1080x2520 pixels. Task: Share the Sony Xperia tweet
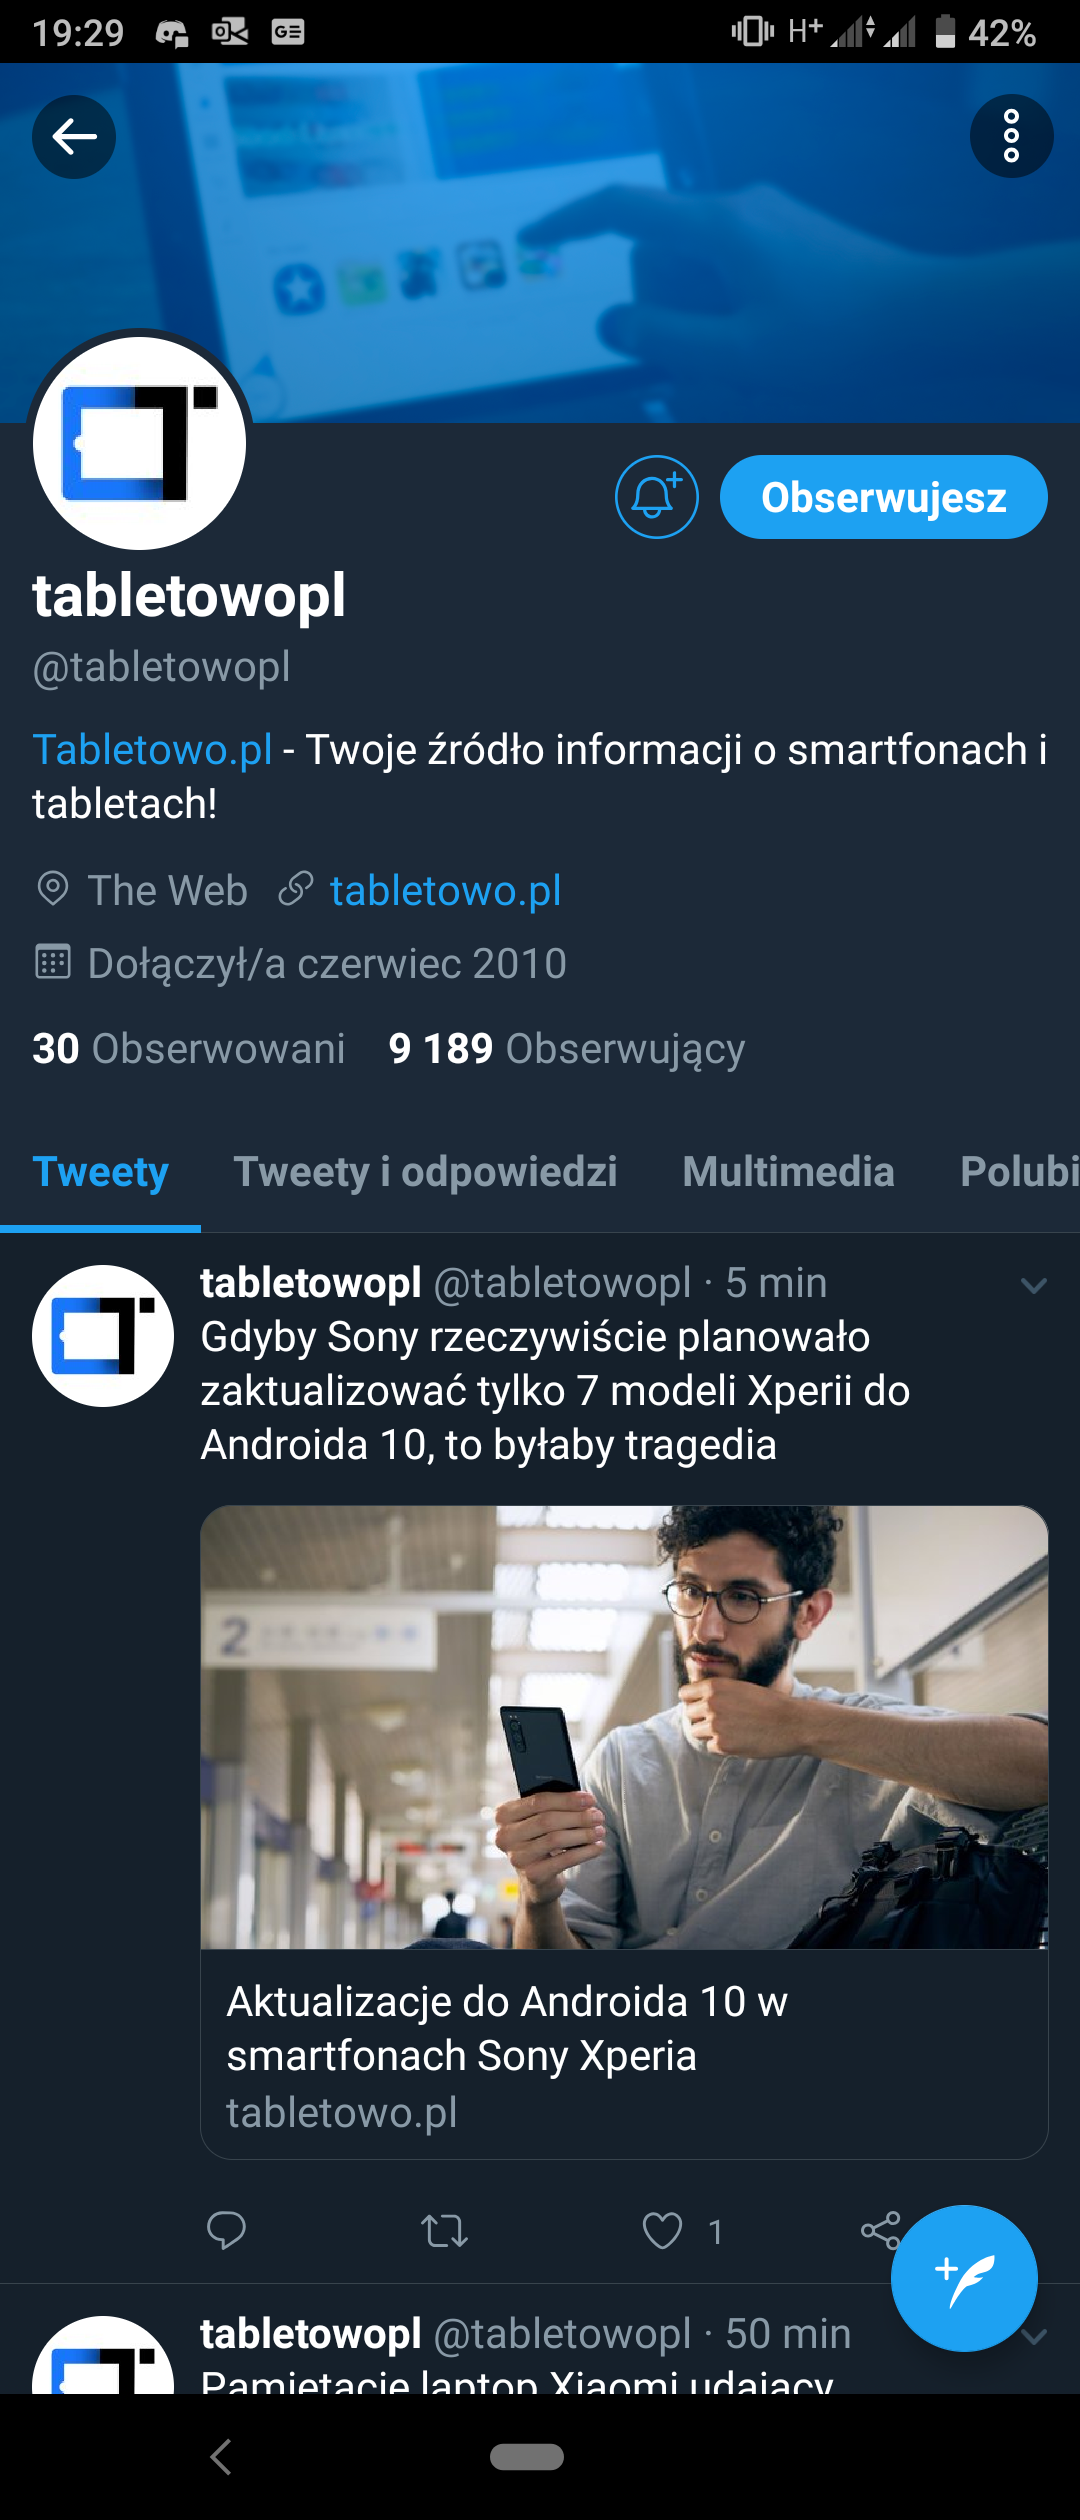pos(880,2230)
